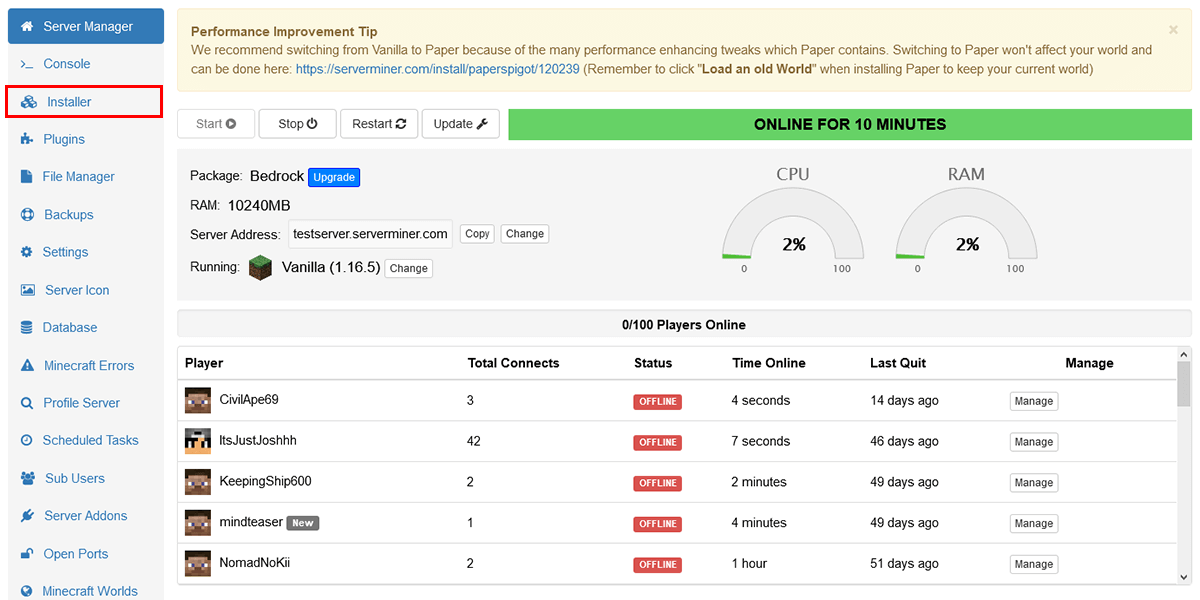The image size is (1200, 600).
Task: Click the Backups lifebuoy icon
Action: [27, 215]
